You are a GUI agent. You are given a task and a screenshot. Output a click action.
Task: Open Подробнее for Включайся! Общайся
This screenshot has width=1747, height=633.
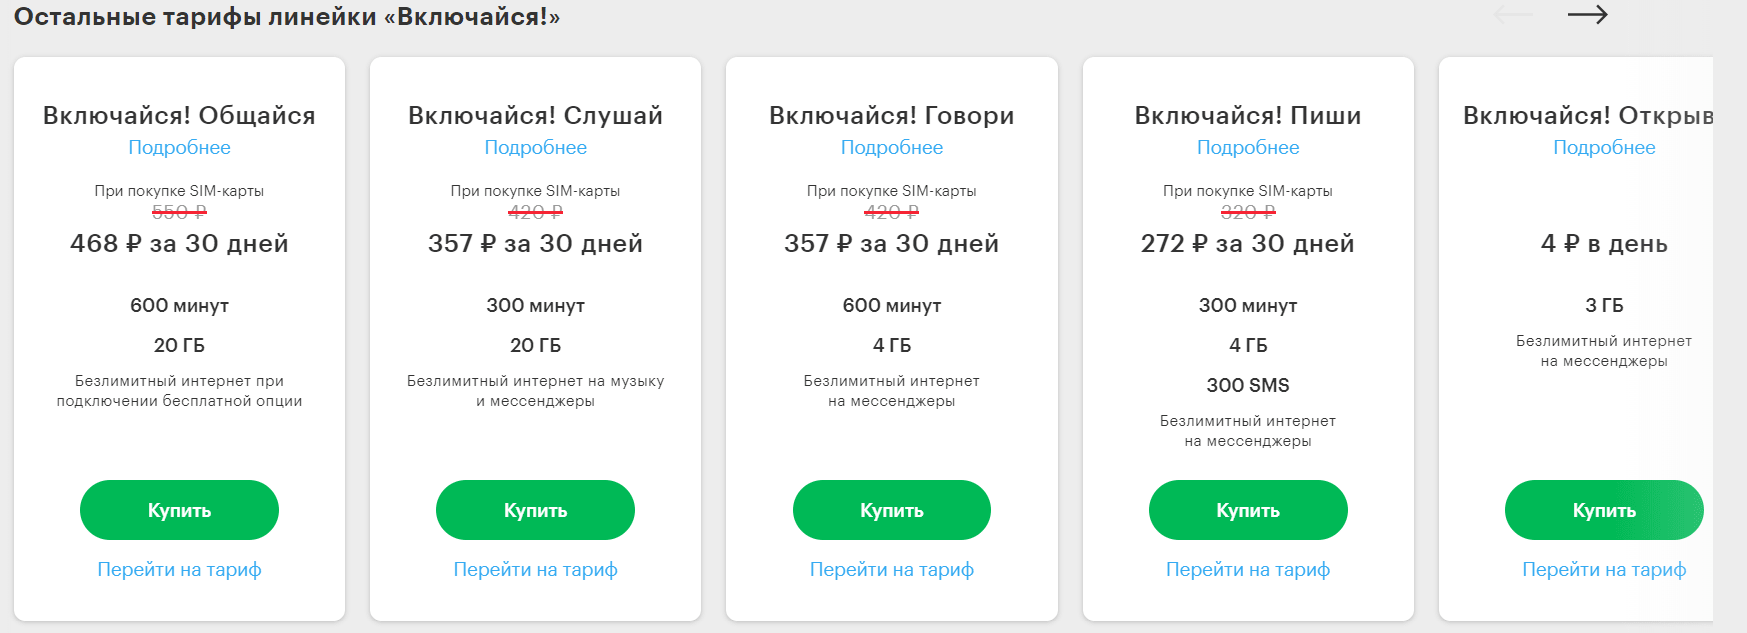[x=179, y=148]
